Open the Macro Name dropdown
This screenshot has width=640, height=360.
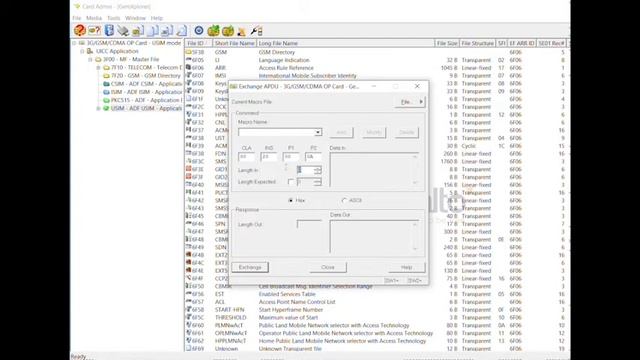tap(318, 132)
